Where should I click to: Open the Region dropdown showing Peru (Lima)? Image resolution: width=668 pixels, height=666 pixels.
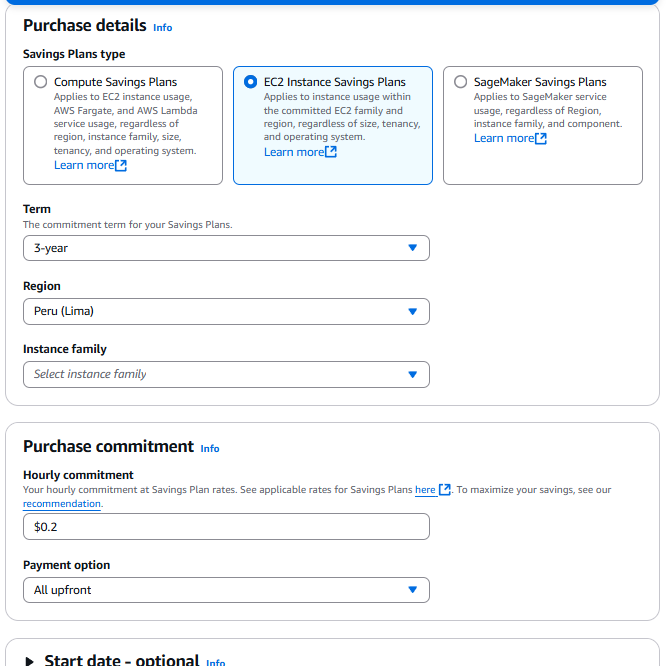tap(226, 311)
